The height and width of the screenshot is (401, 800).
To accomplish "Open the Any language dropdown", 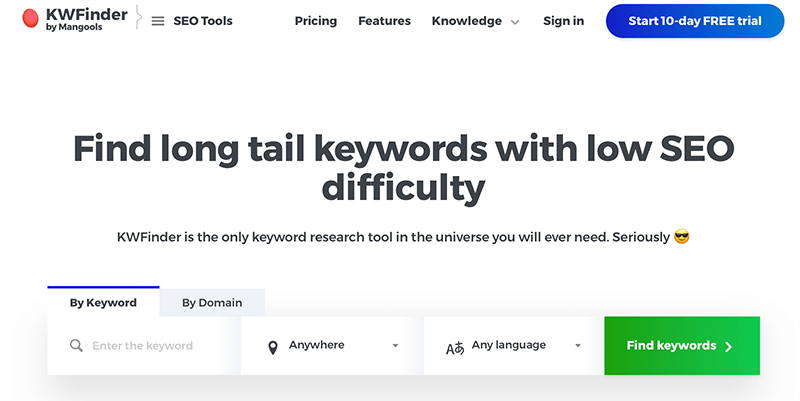I will 514,346.
